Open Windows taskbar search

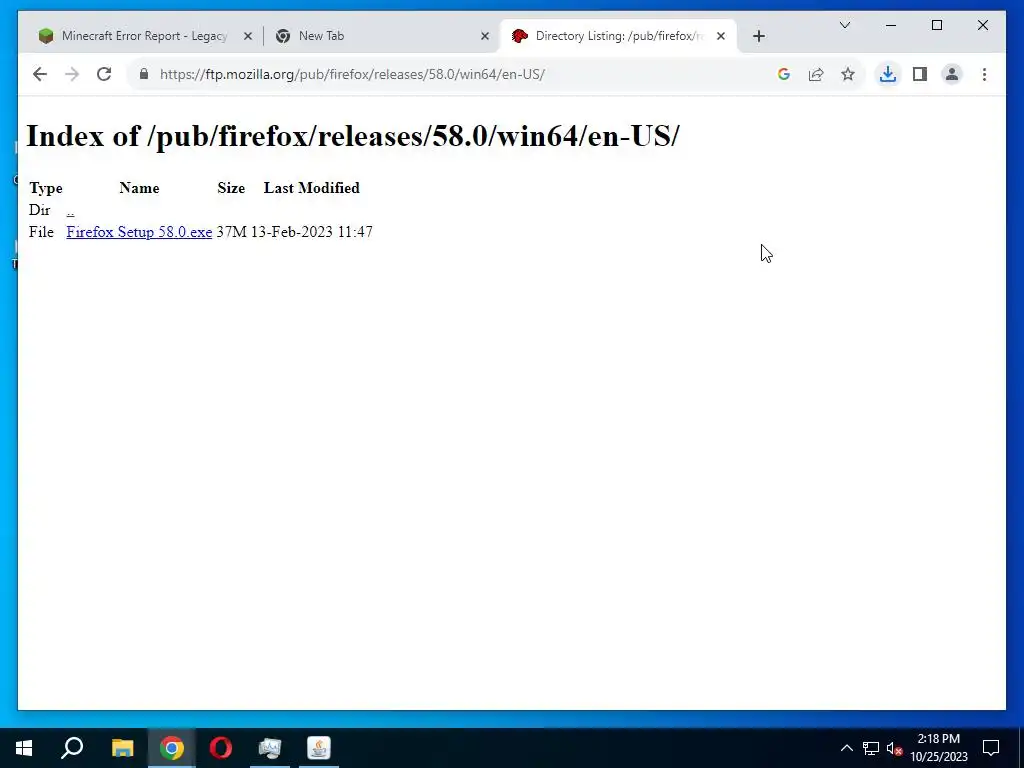(x=72, y=748)
